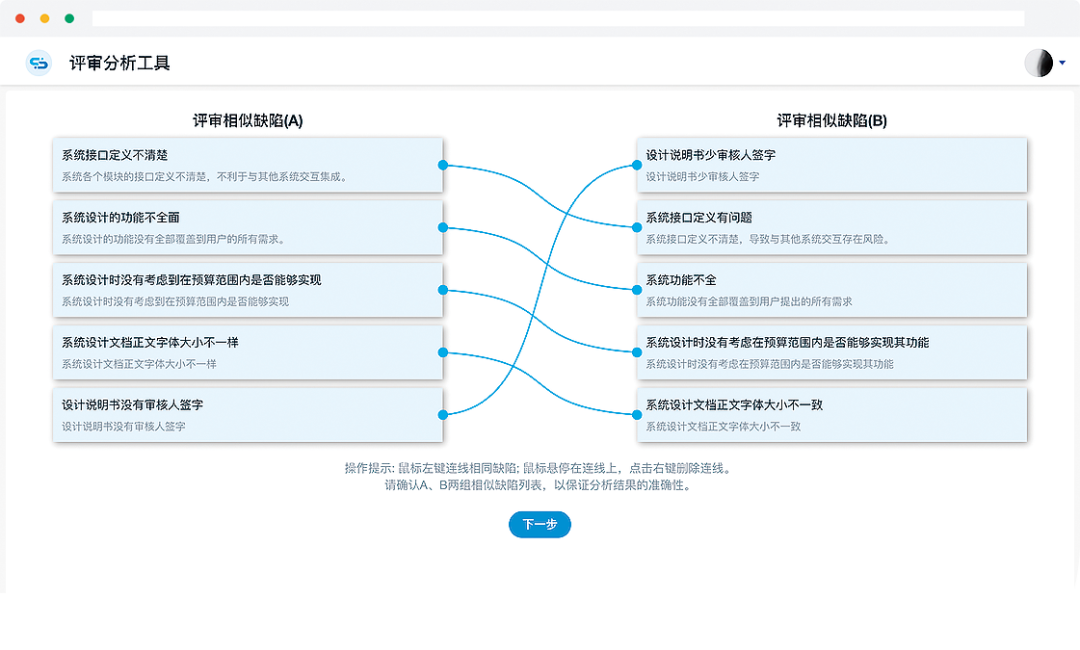The height and width of the screenshot is (650, 1080).
Task: Click the yellow minimize traffic light dot
Action: coord(42,18)
